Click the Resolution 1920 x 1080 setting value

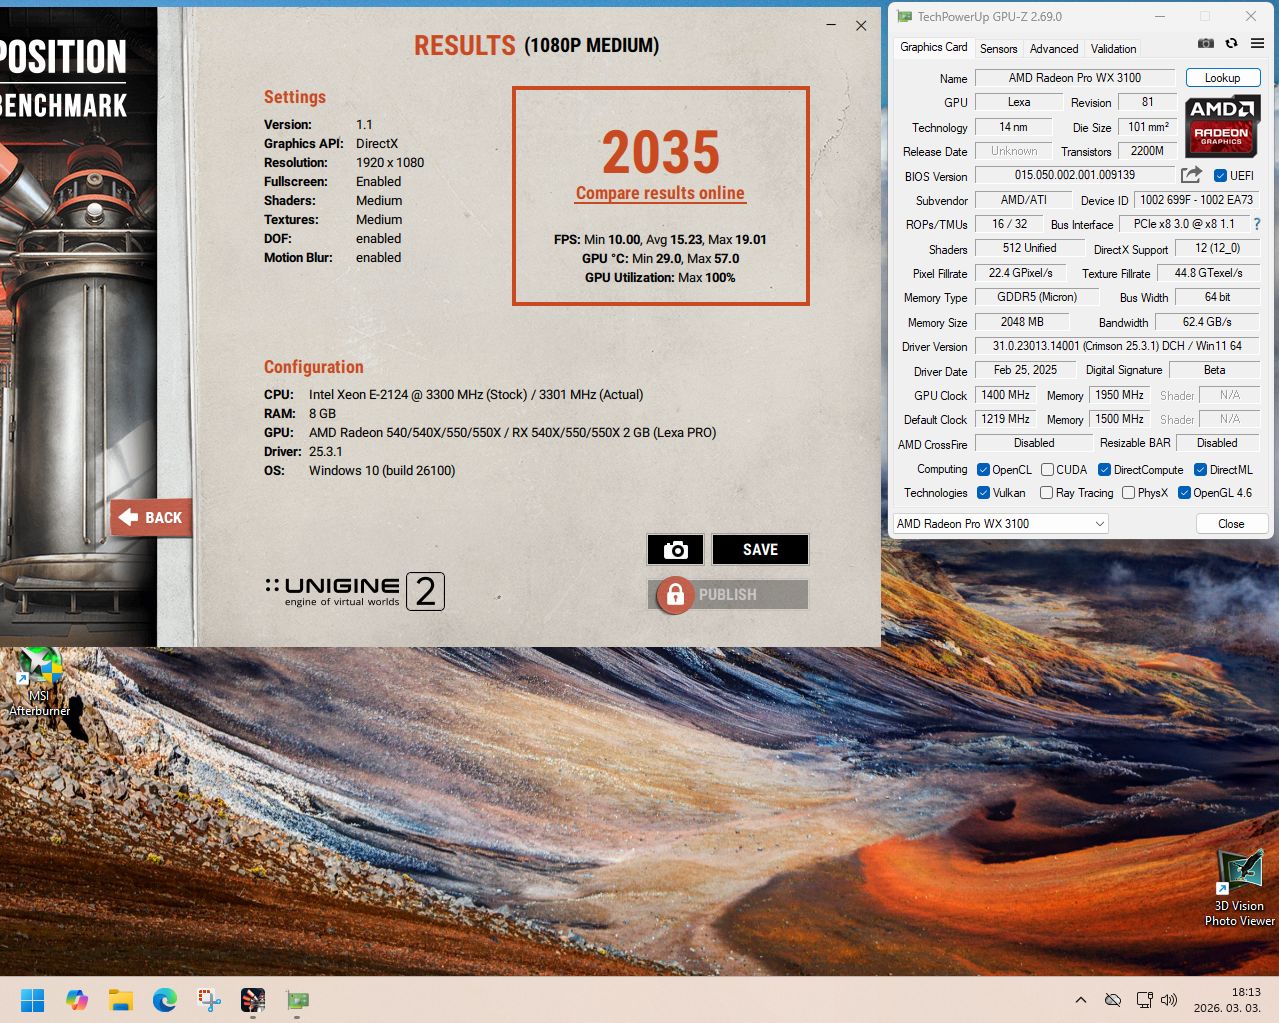click(x=390, y=162)
